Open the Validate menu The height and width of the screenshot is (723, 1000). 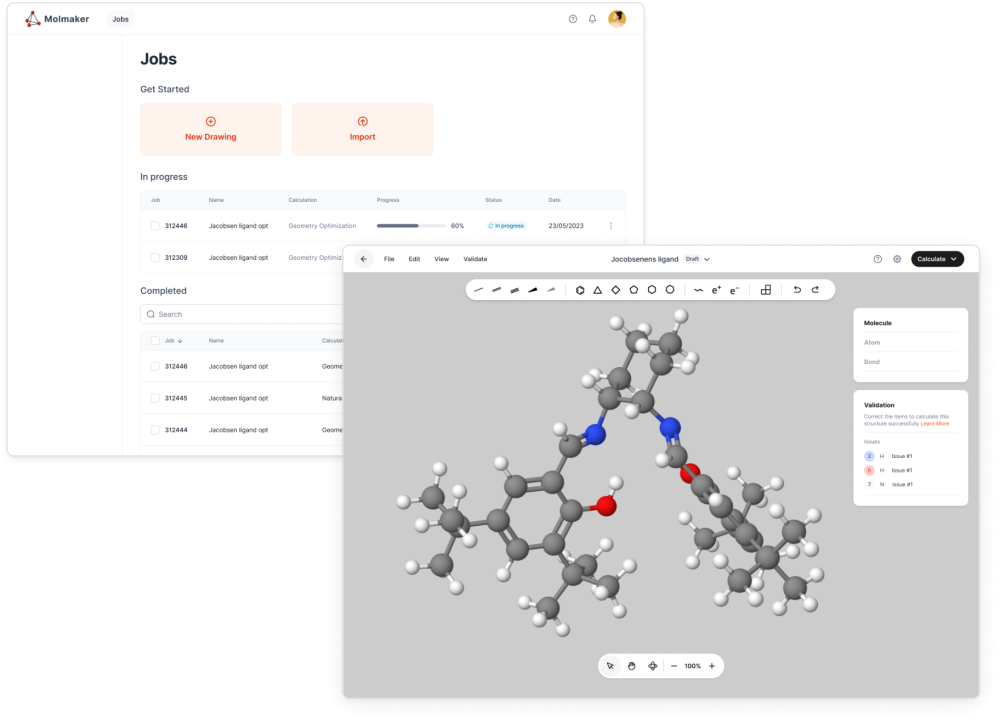tap(475, 259)
